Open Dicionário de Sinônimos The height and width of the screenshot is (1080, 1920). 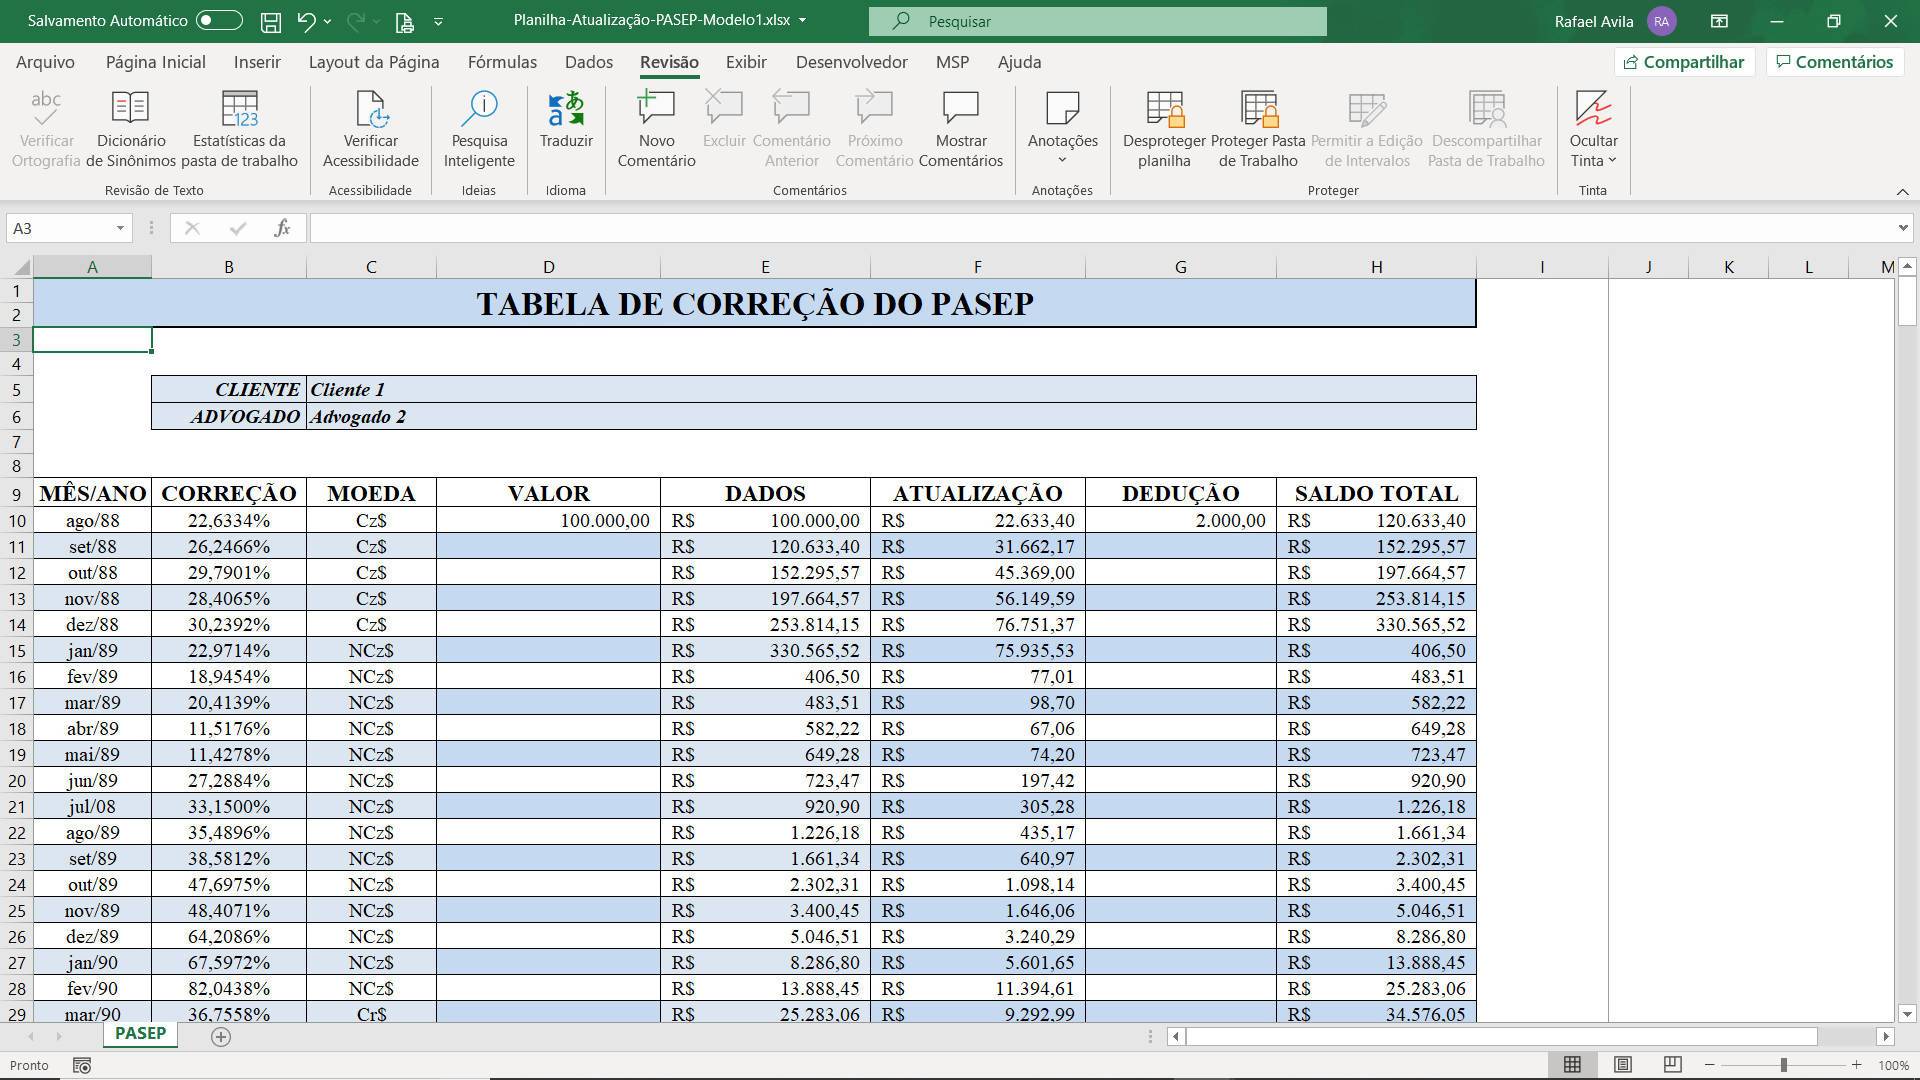pyautogui.click(x=131, y=130)
